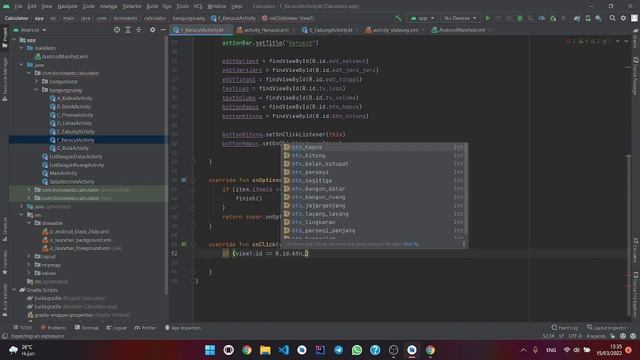The height and width of the screenshot is (360, 640).
Task: Open the Device Manager toolbar icon
Action: tap(588, 18)
